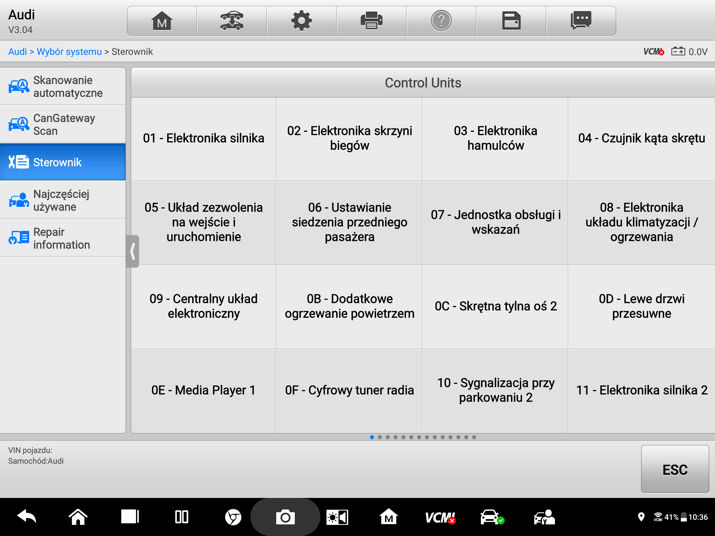
Task: Open 02 - Elektronika skrzyni biegów
Action: coord(349,138)
